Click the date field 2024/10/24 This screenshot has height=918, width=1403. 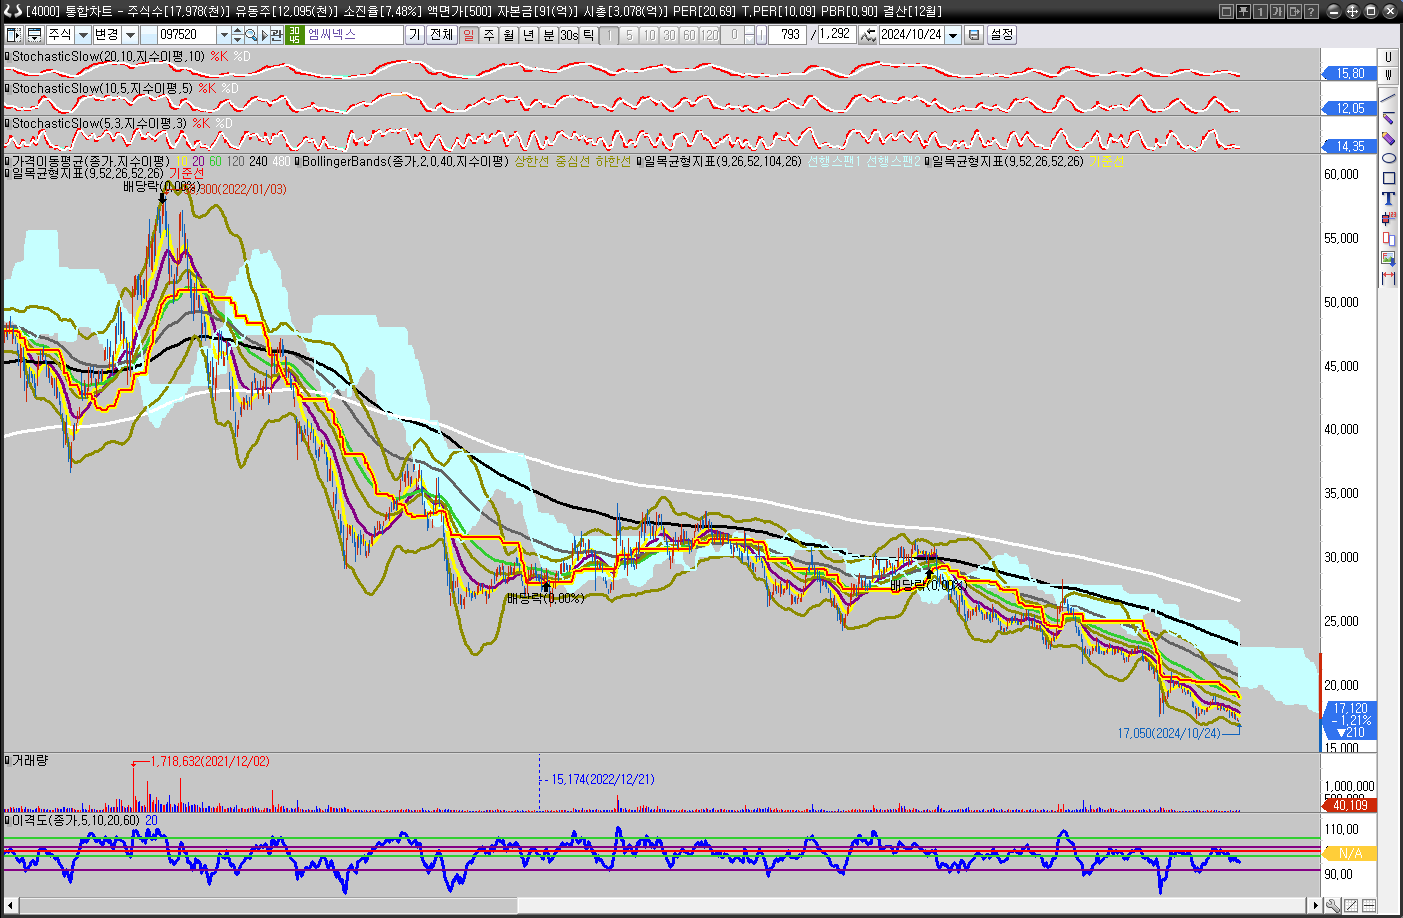click(x=912, y=35)
